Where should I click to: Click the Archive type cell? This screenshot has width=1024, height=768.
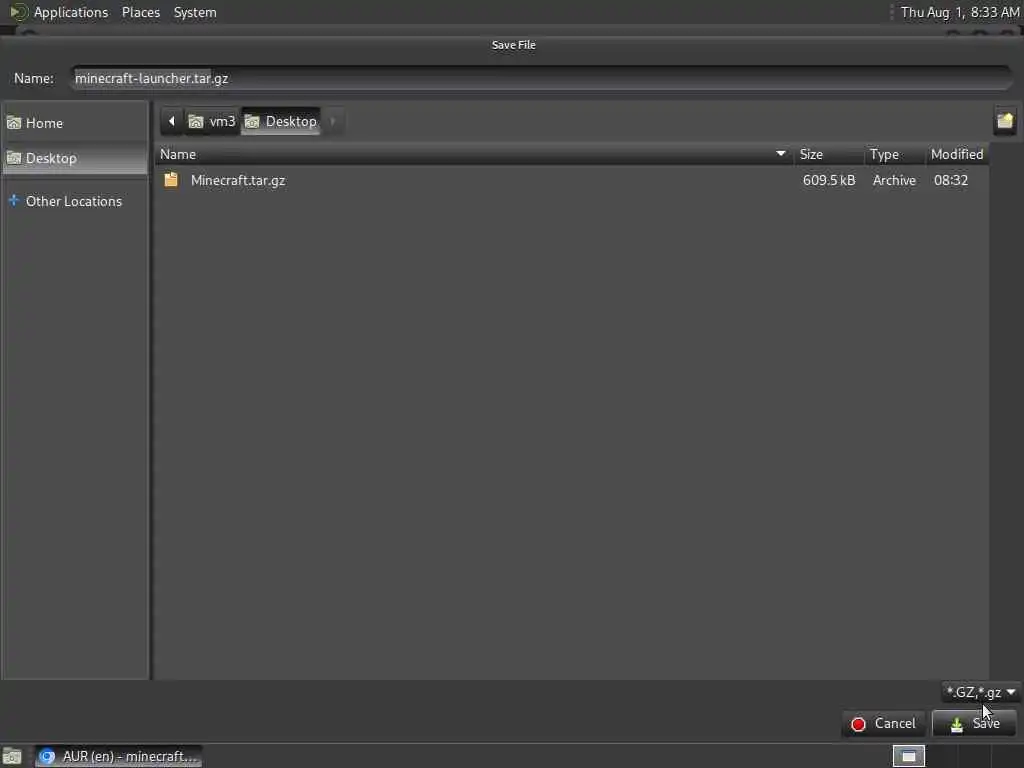pos(894,180)
